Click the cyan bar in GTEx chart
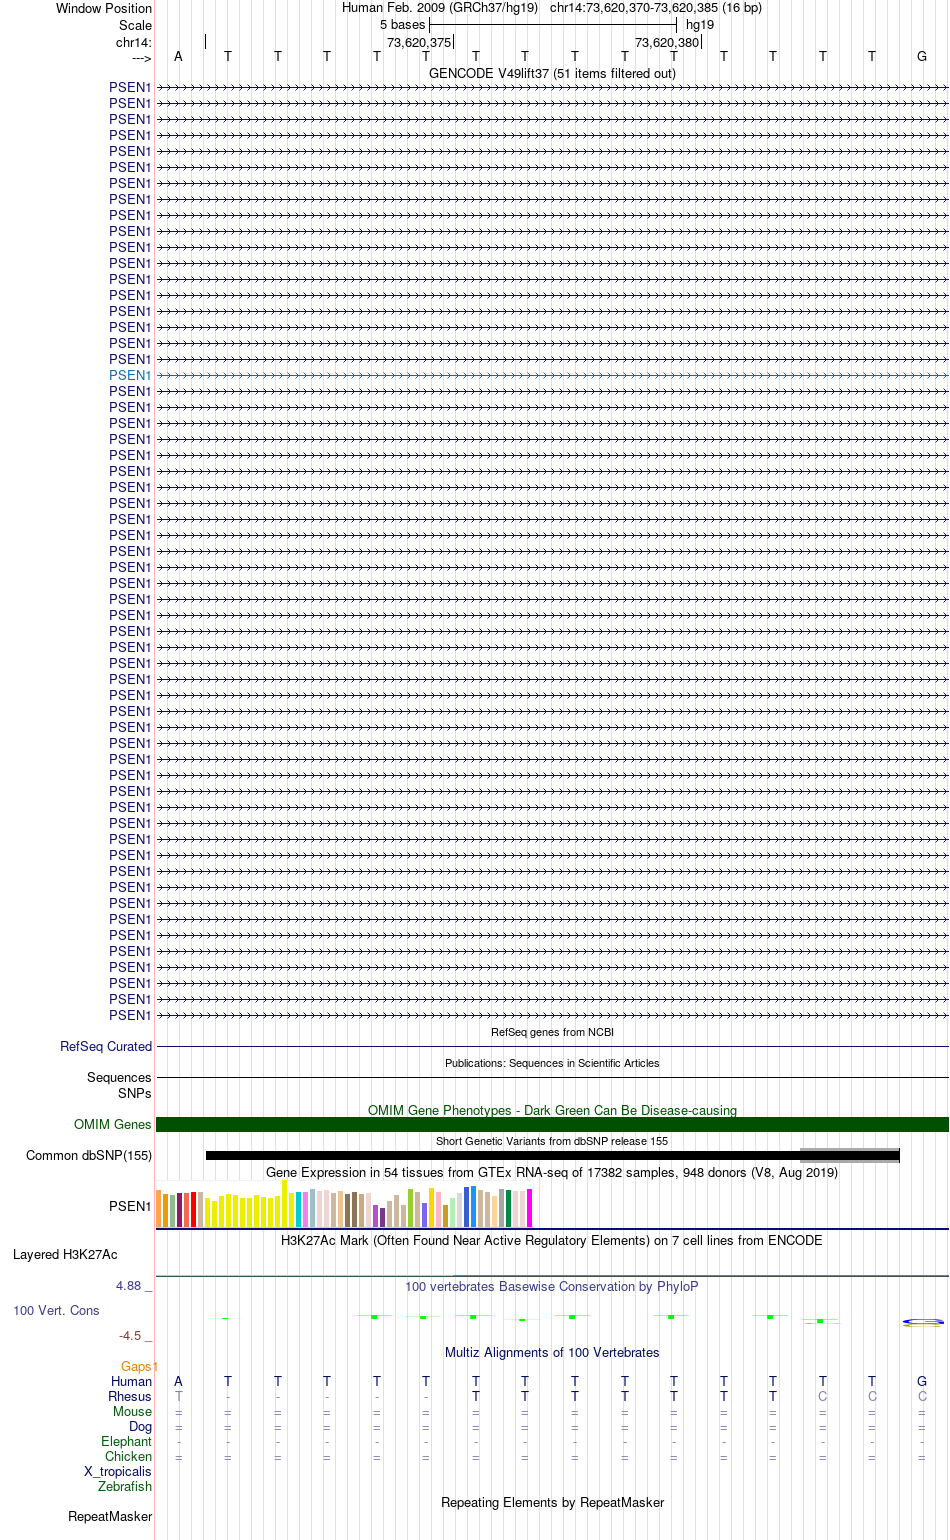 point(298,1209)
